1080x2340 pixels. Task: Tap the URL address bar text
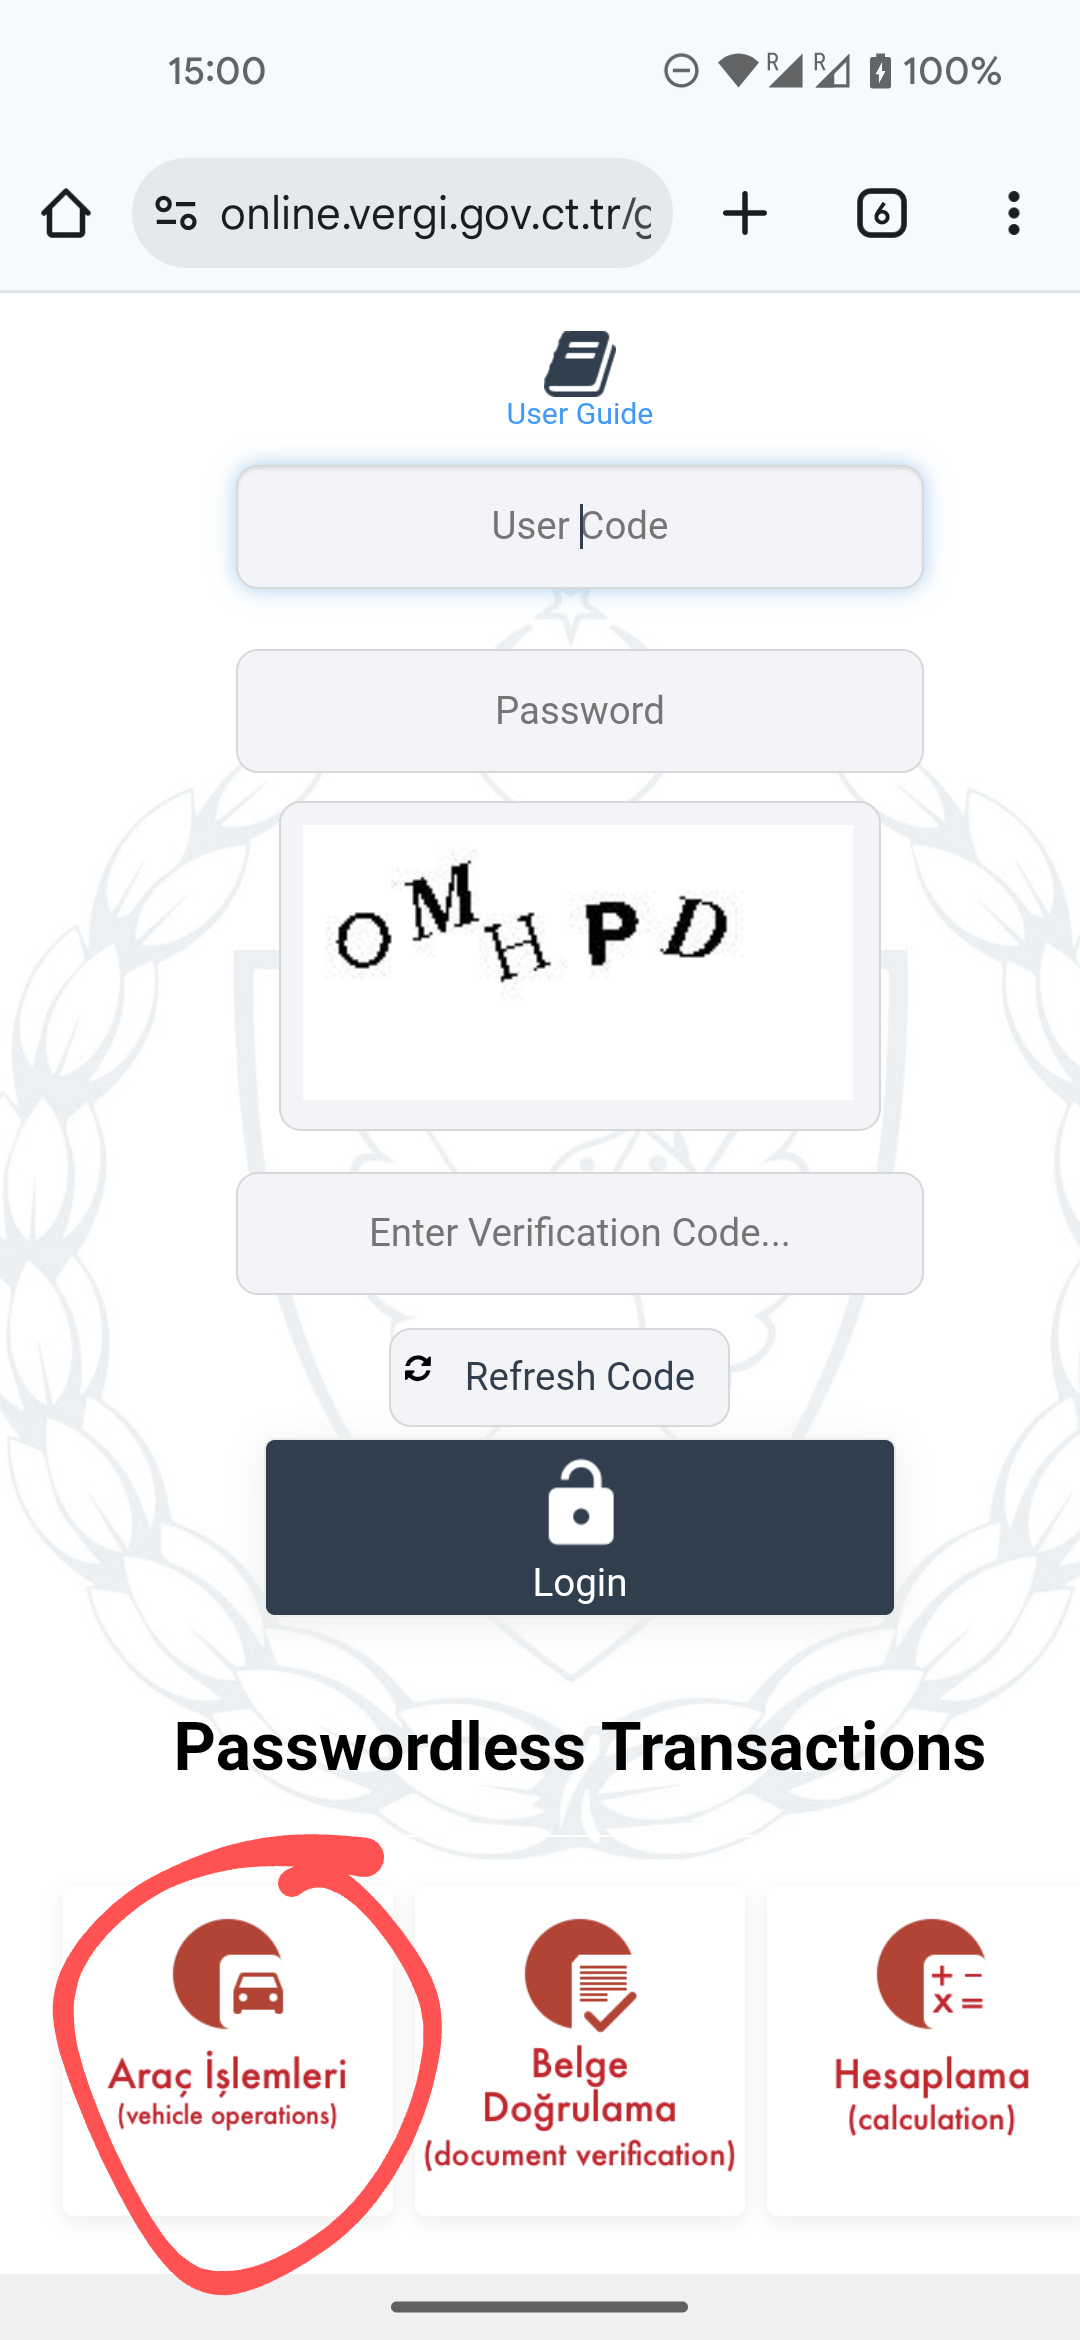[435, 214]
